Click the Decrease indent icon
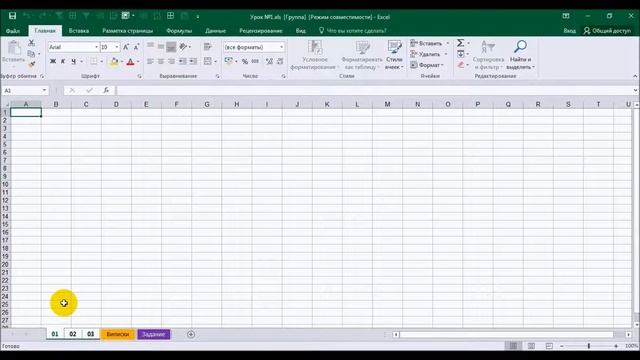This screenshot has width=640, height=360. [182, 62]
